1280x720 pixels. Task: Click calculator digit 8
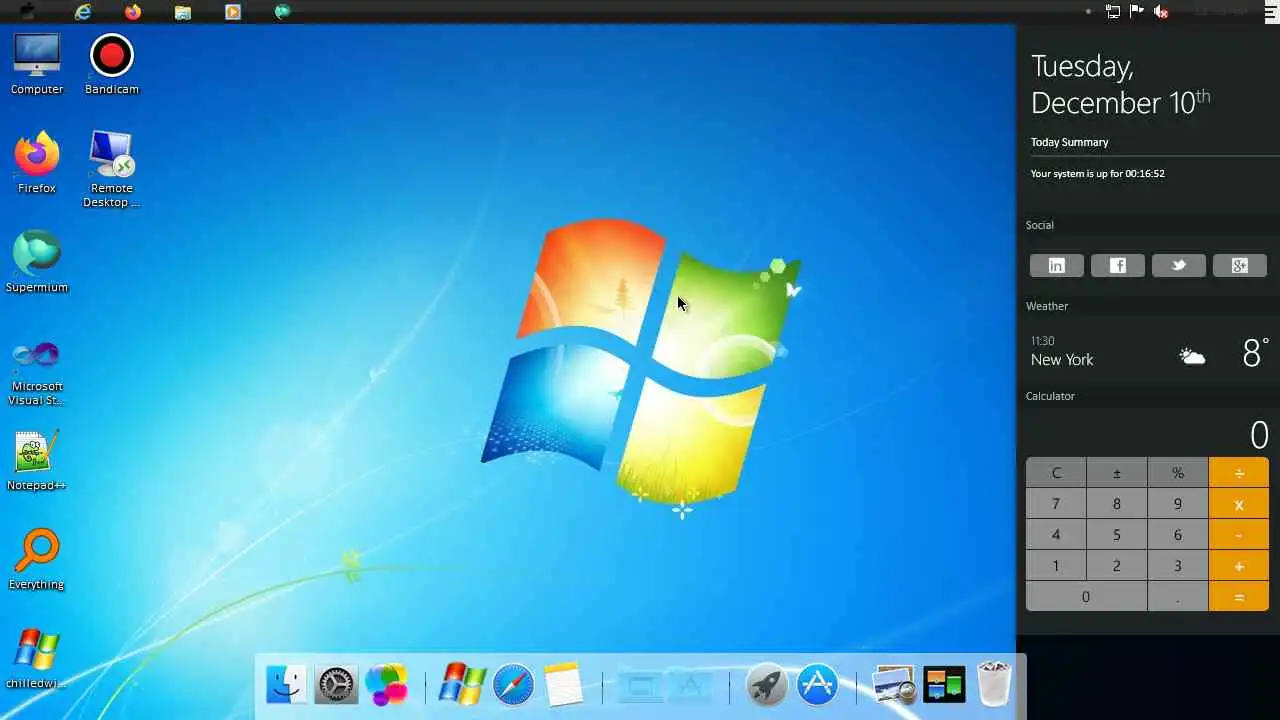click(1117, 504)
